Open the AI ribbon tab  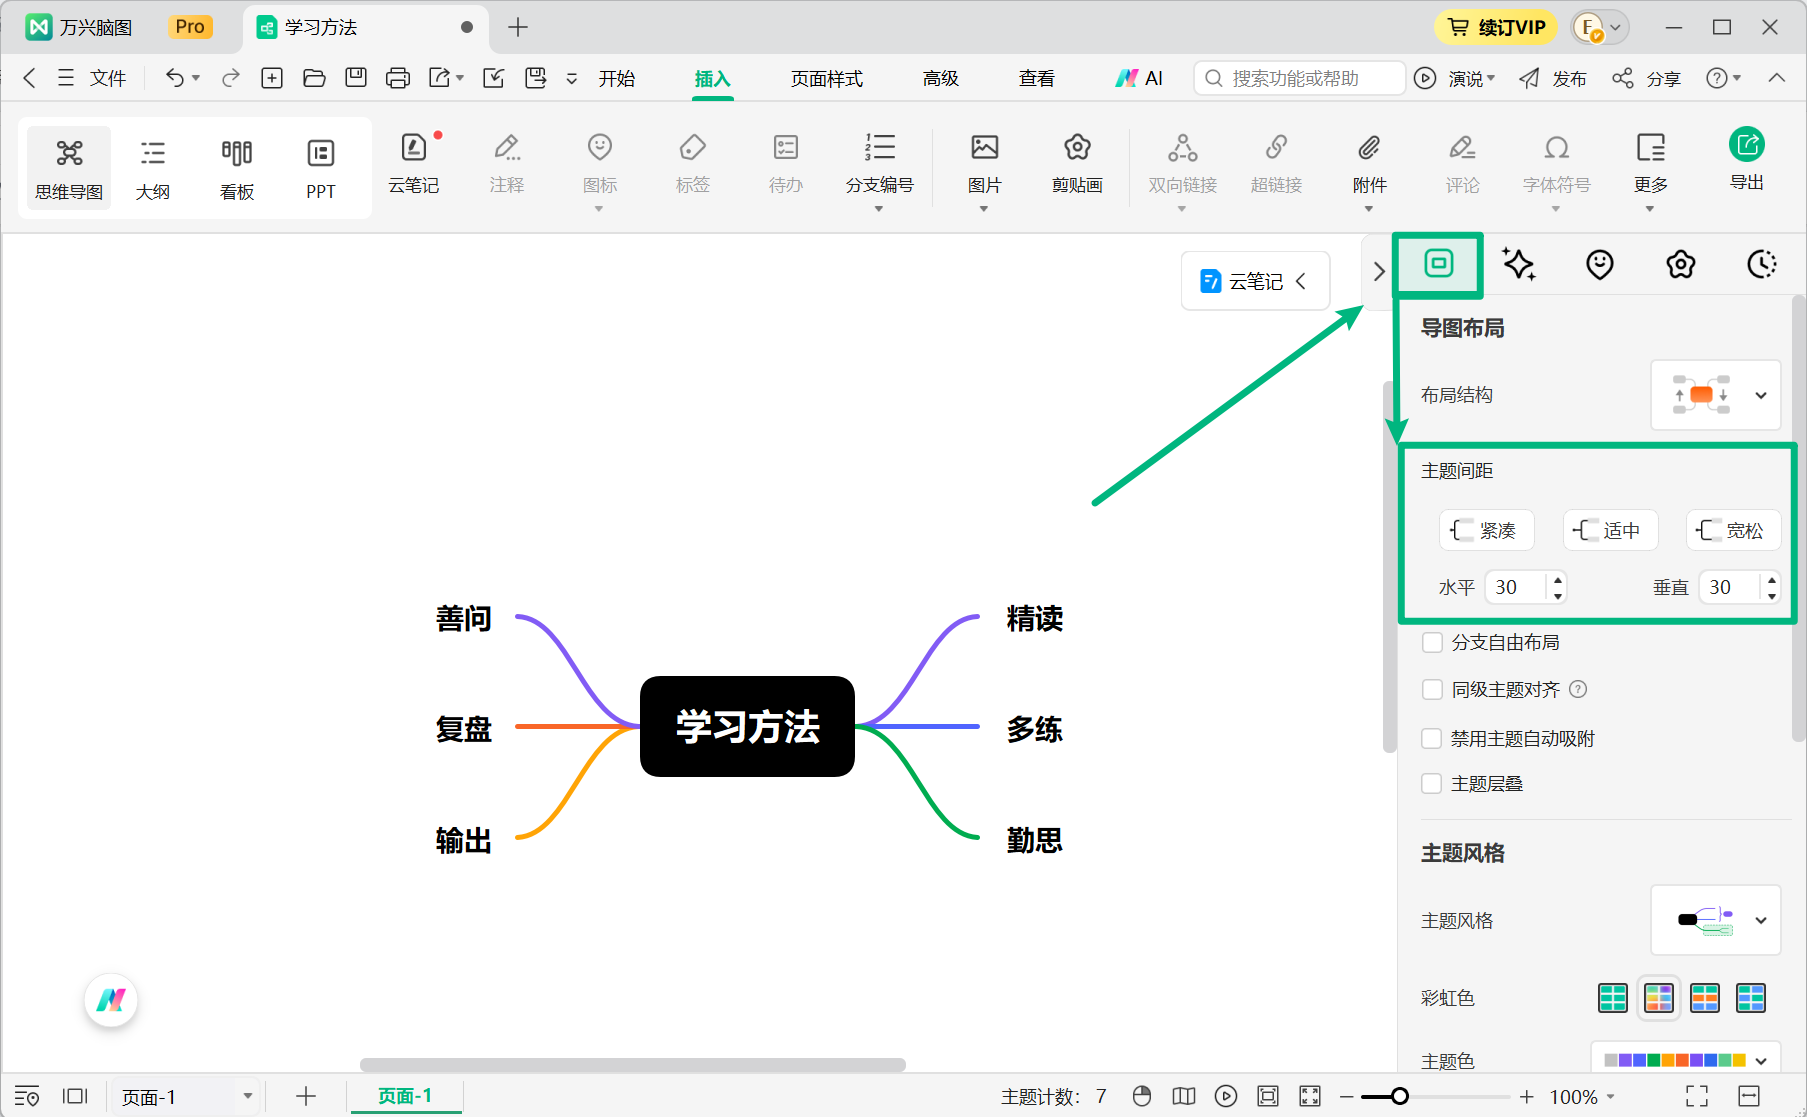point(1139,78)
